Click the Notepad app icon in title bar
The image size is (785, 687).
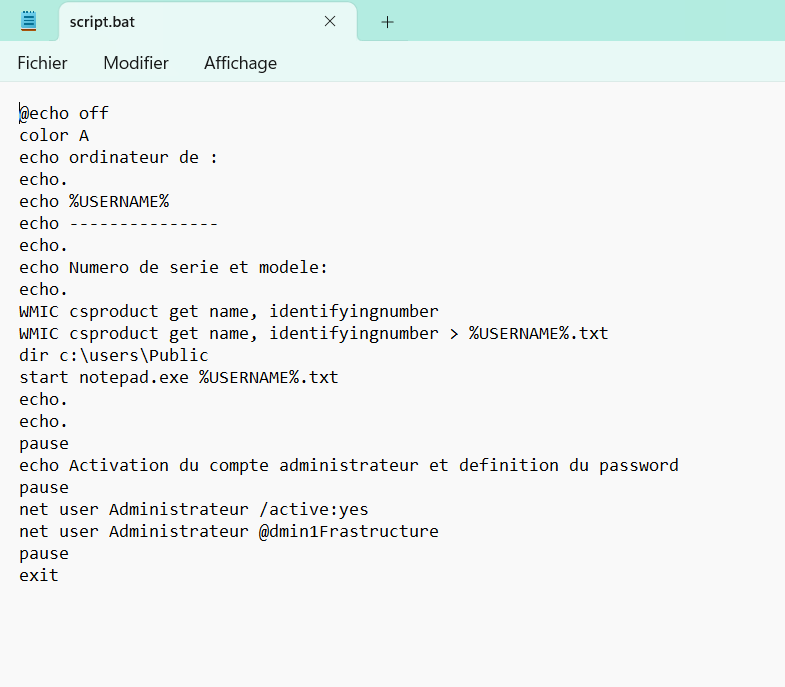(28, 21)
